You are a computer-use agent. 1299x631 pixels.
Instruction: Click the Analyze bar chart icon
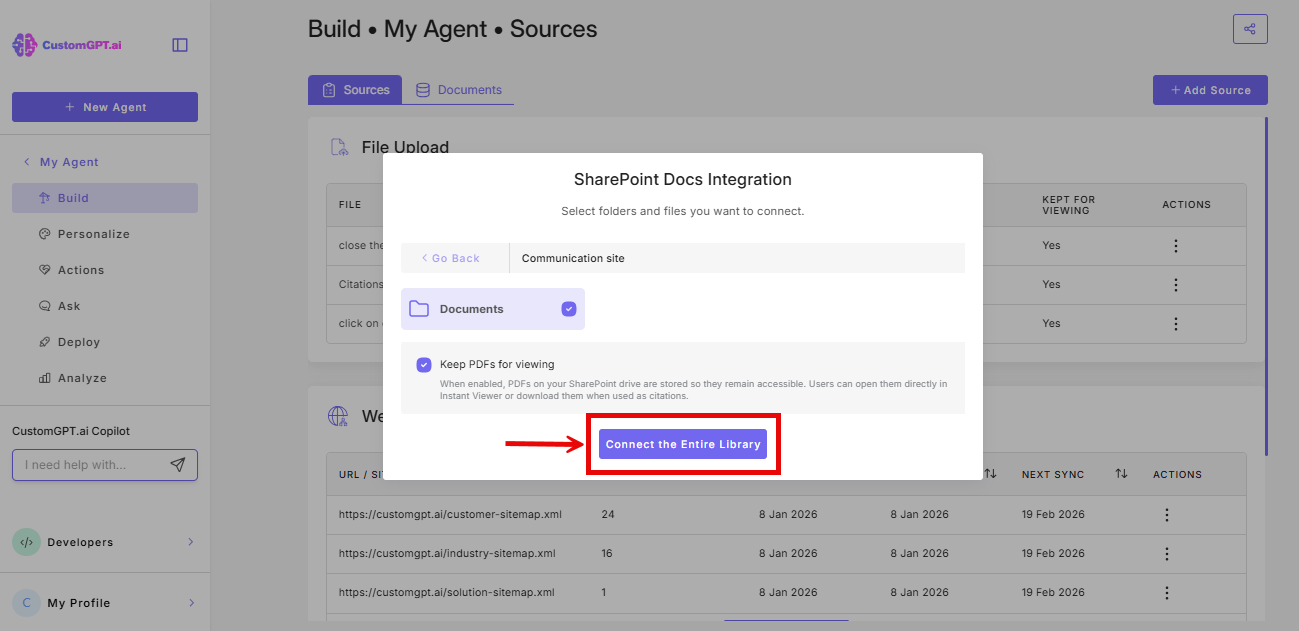coord(44,378)
